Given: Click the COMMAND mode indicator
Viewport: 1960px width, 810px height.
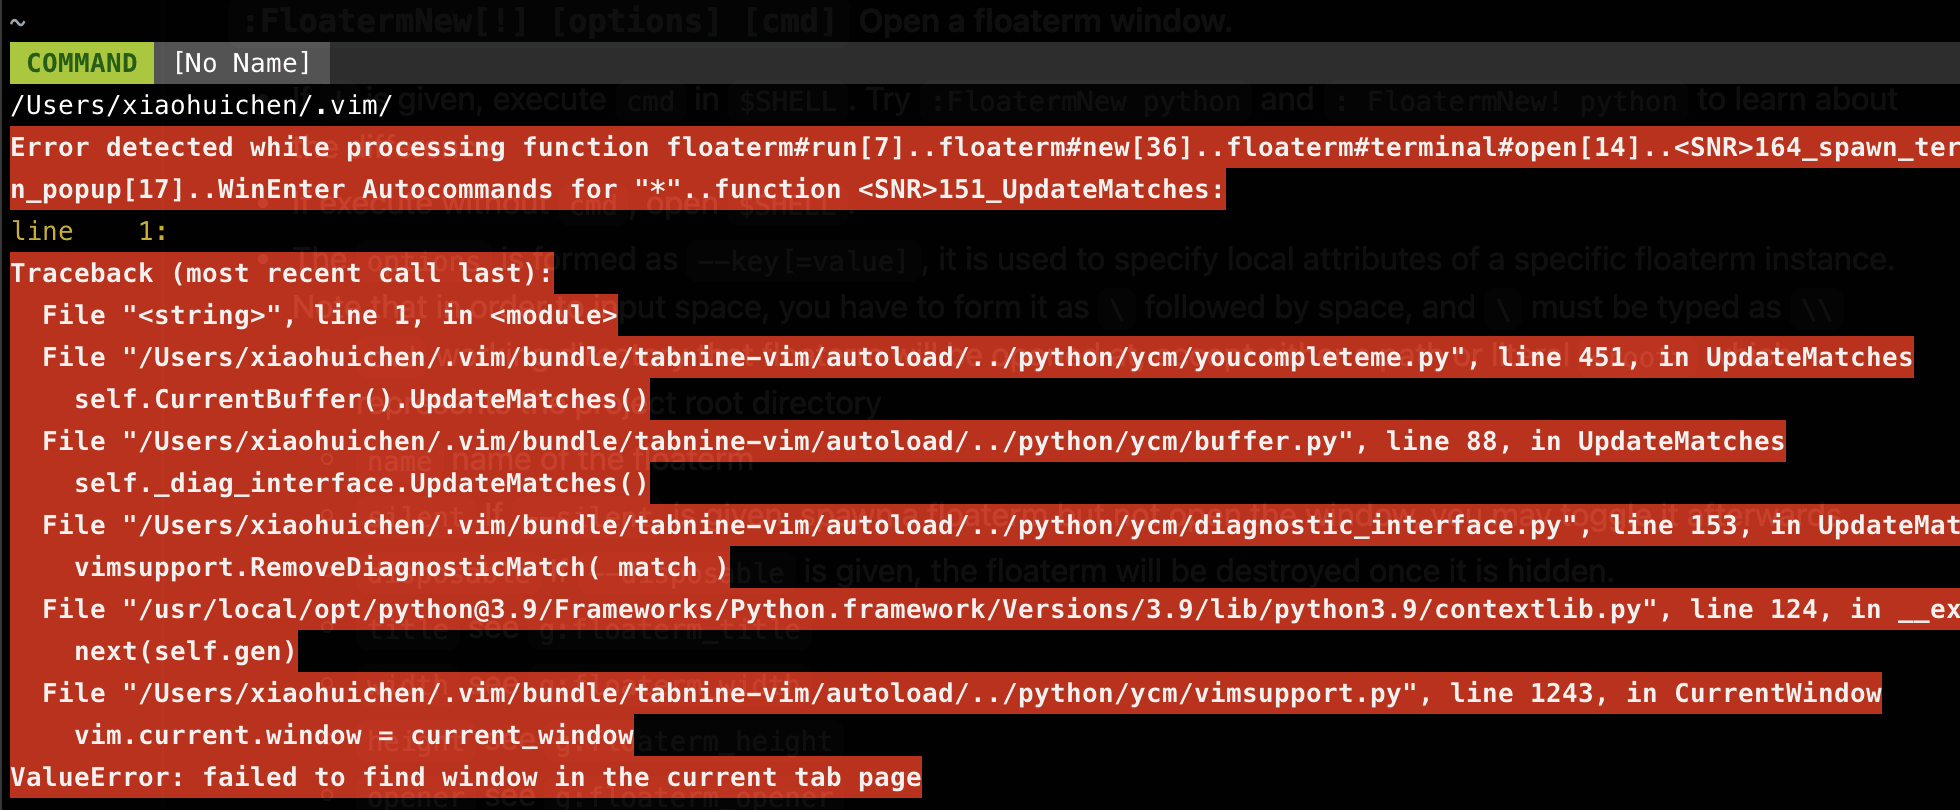Looking at the screenshot, I should click(x=81, y=63).
